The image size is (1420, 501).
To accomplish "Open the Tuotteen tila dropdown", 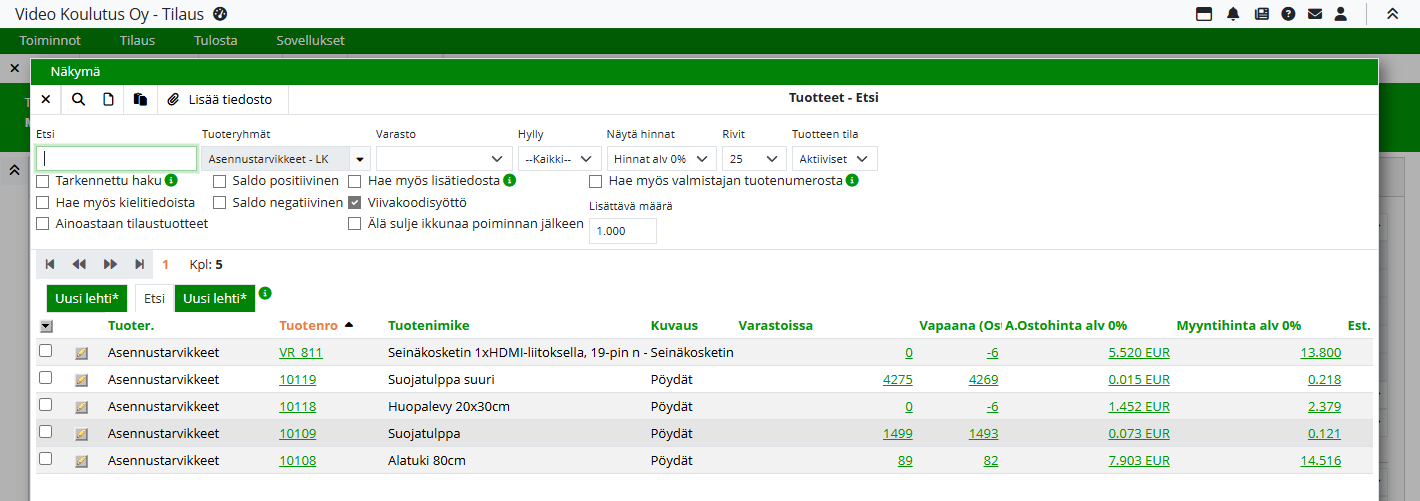I will tap(834, 159).
